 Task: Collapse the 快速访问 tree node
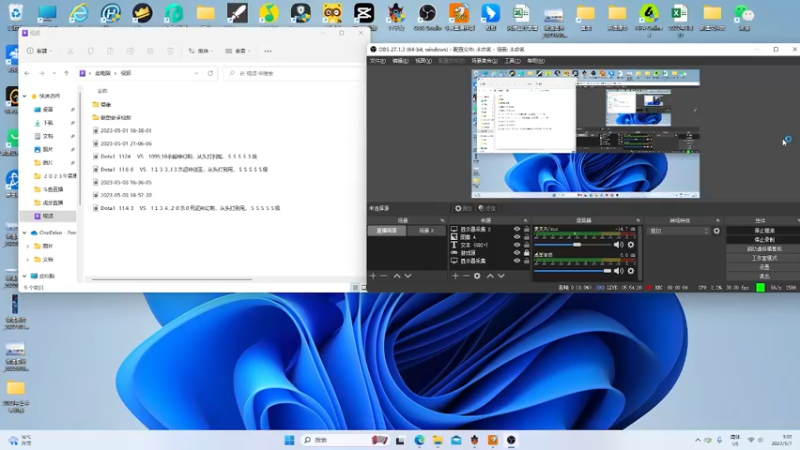point(24,96)
